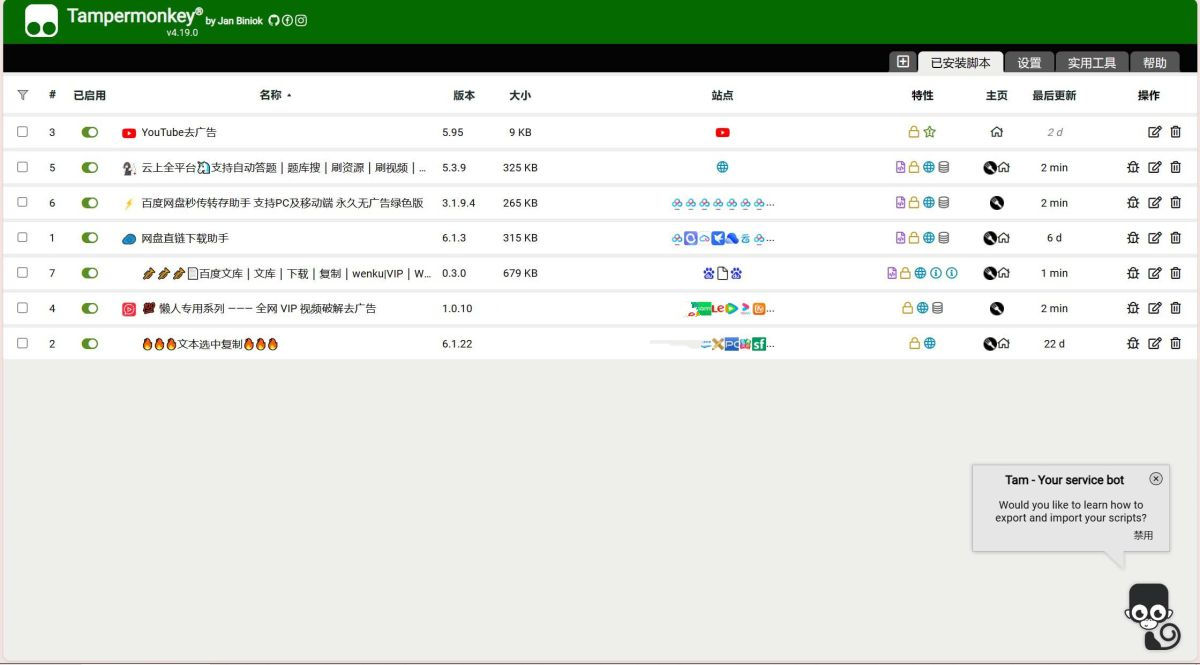Open homepage icon for YouTube去广告
This screenshot has width=1200, height=665.
click(x=996, y=132)
